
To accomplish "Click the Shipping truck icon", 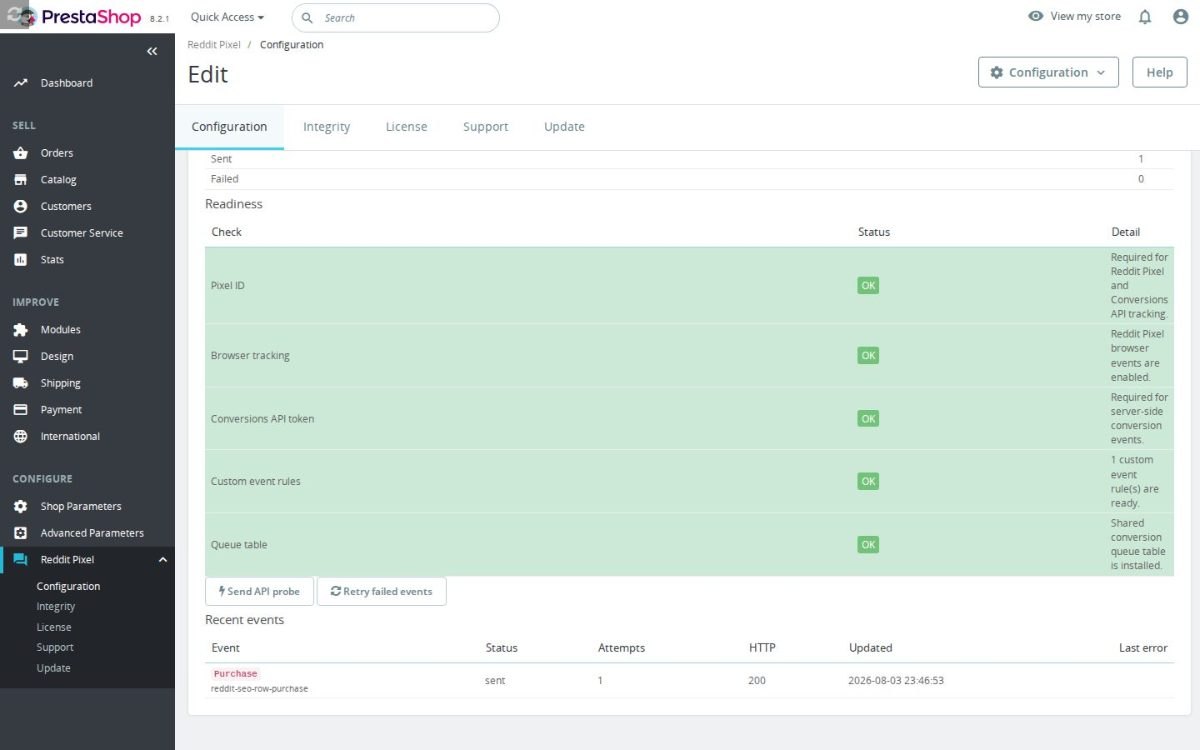I will click(x=20, y=383).
